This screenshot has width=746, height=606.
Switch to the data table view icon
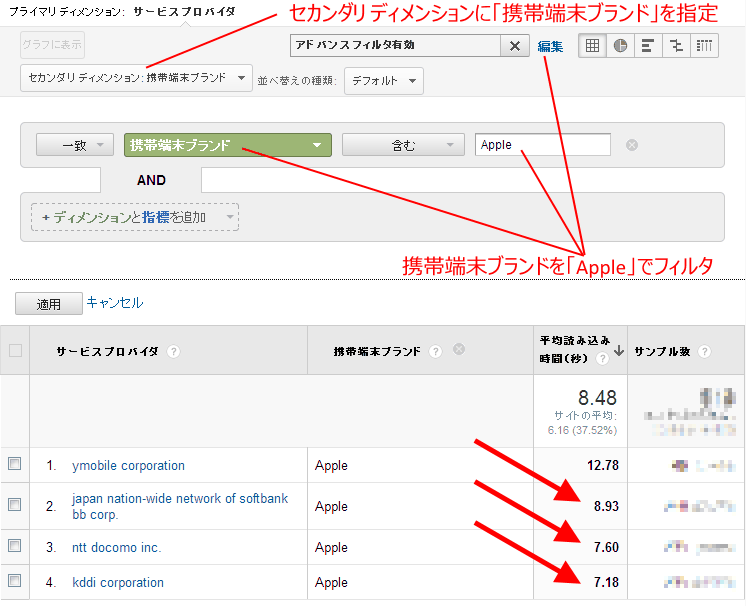593,46
